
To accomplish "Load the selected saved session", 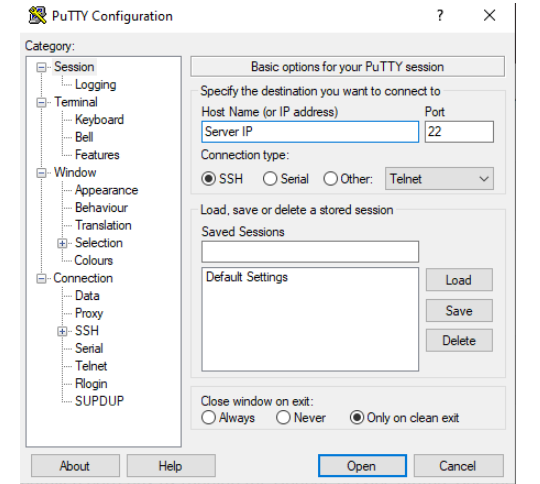I will (x=459, y=280).
